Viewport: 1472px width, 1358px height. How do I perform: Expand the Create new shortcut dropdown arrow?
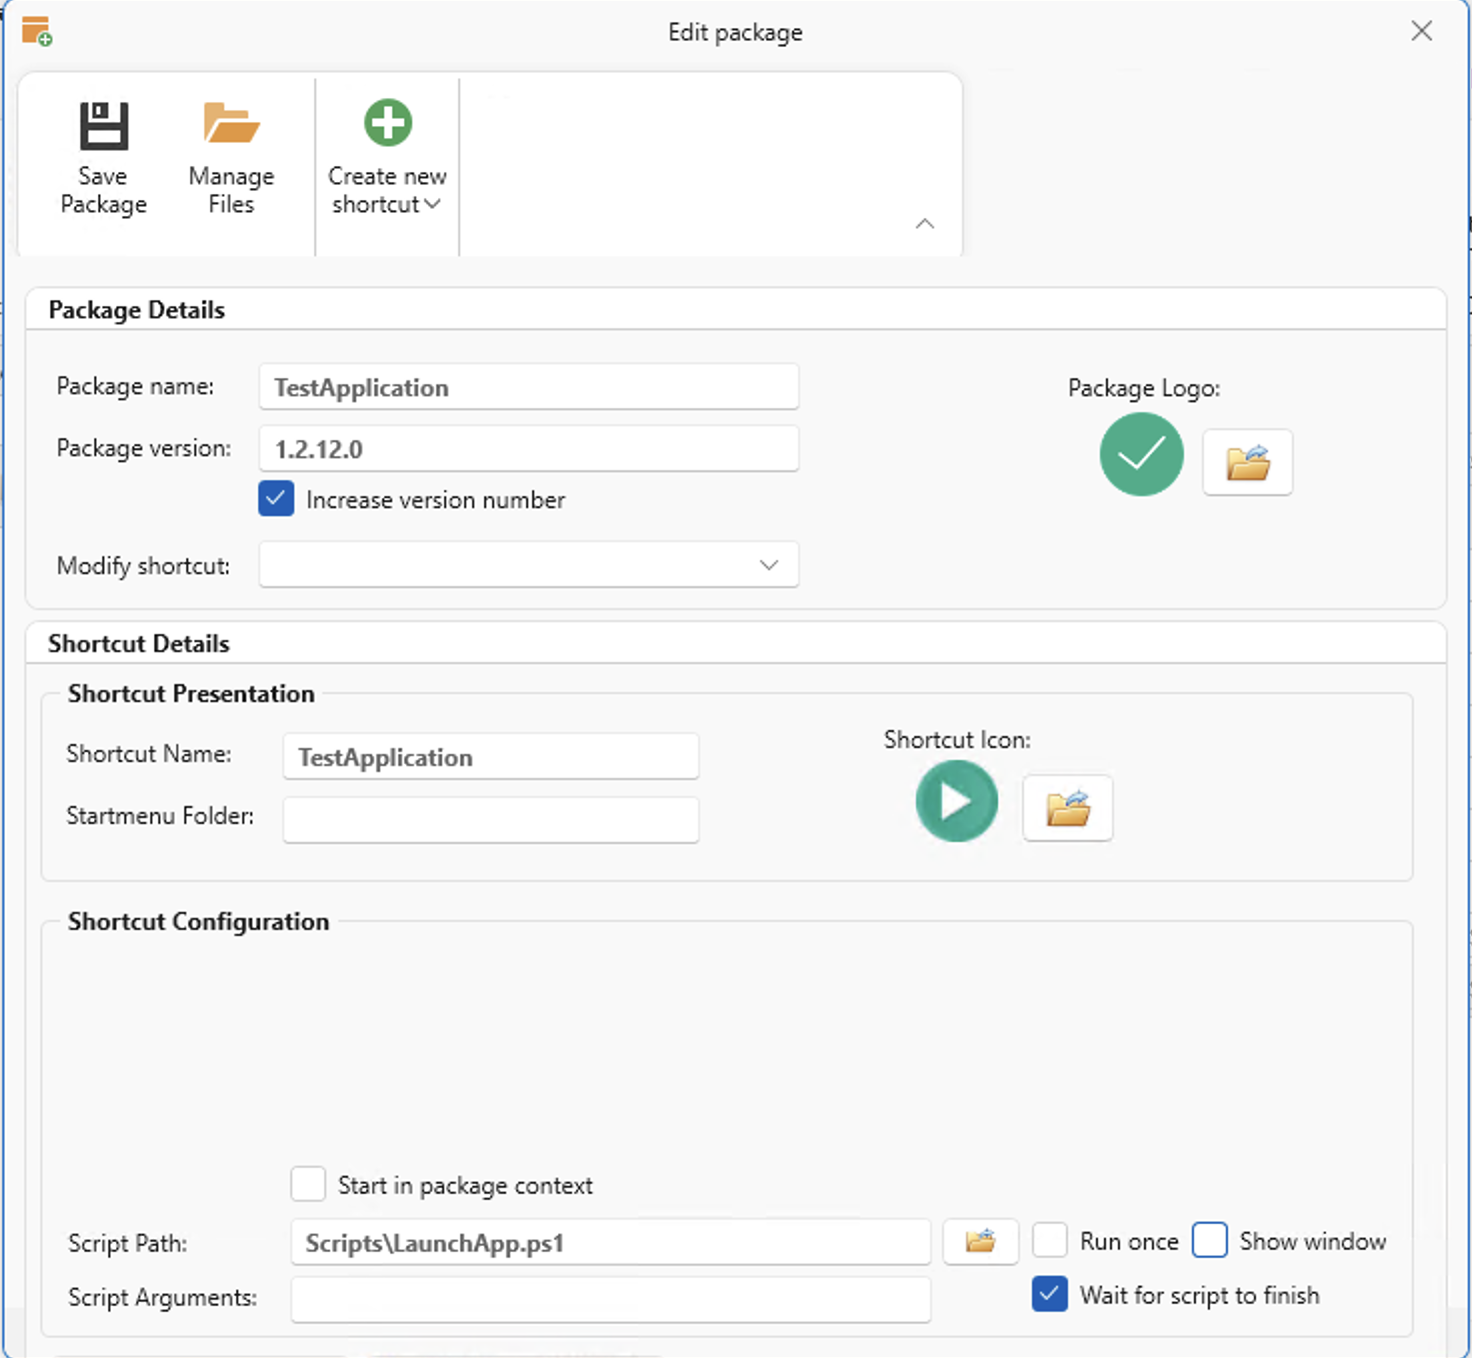pyautogui.click(x=433, y=204)
